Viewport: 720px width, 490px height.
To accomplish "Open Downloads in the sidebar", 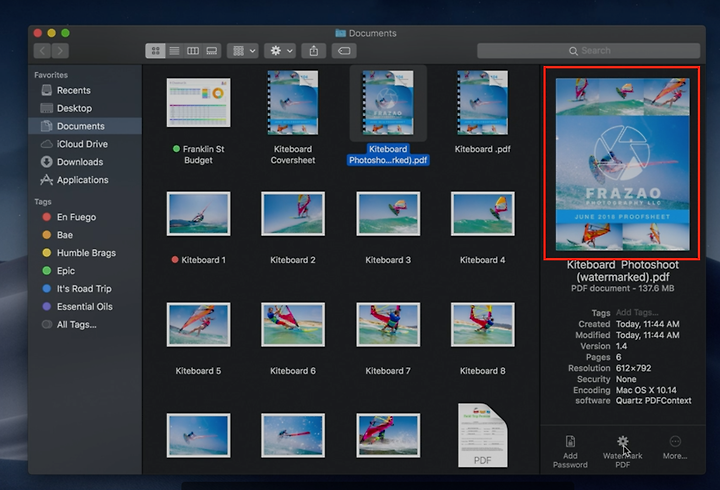I will (85, 162).
